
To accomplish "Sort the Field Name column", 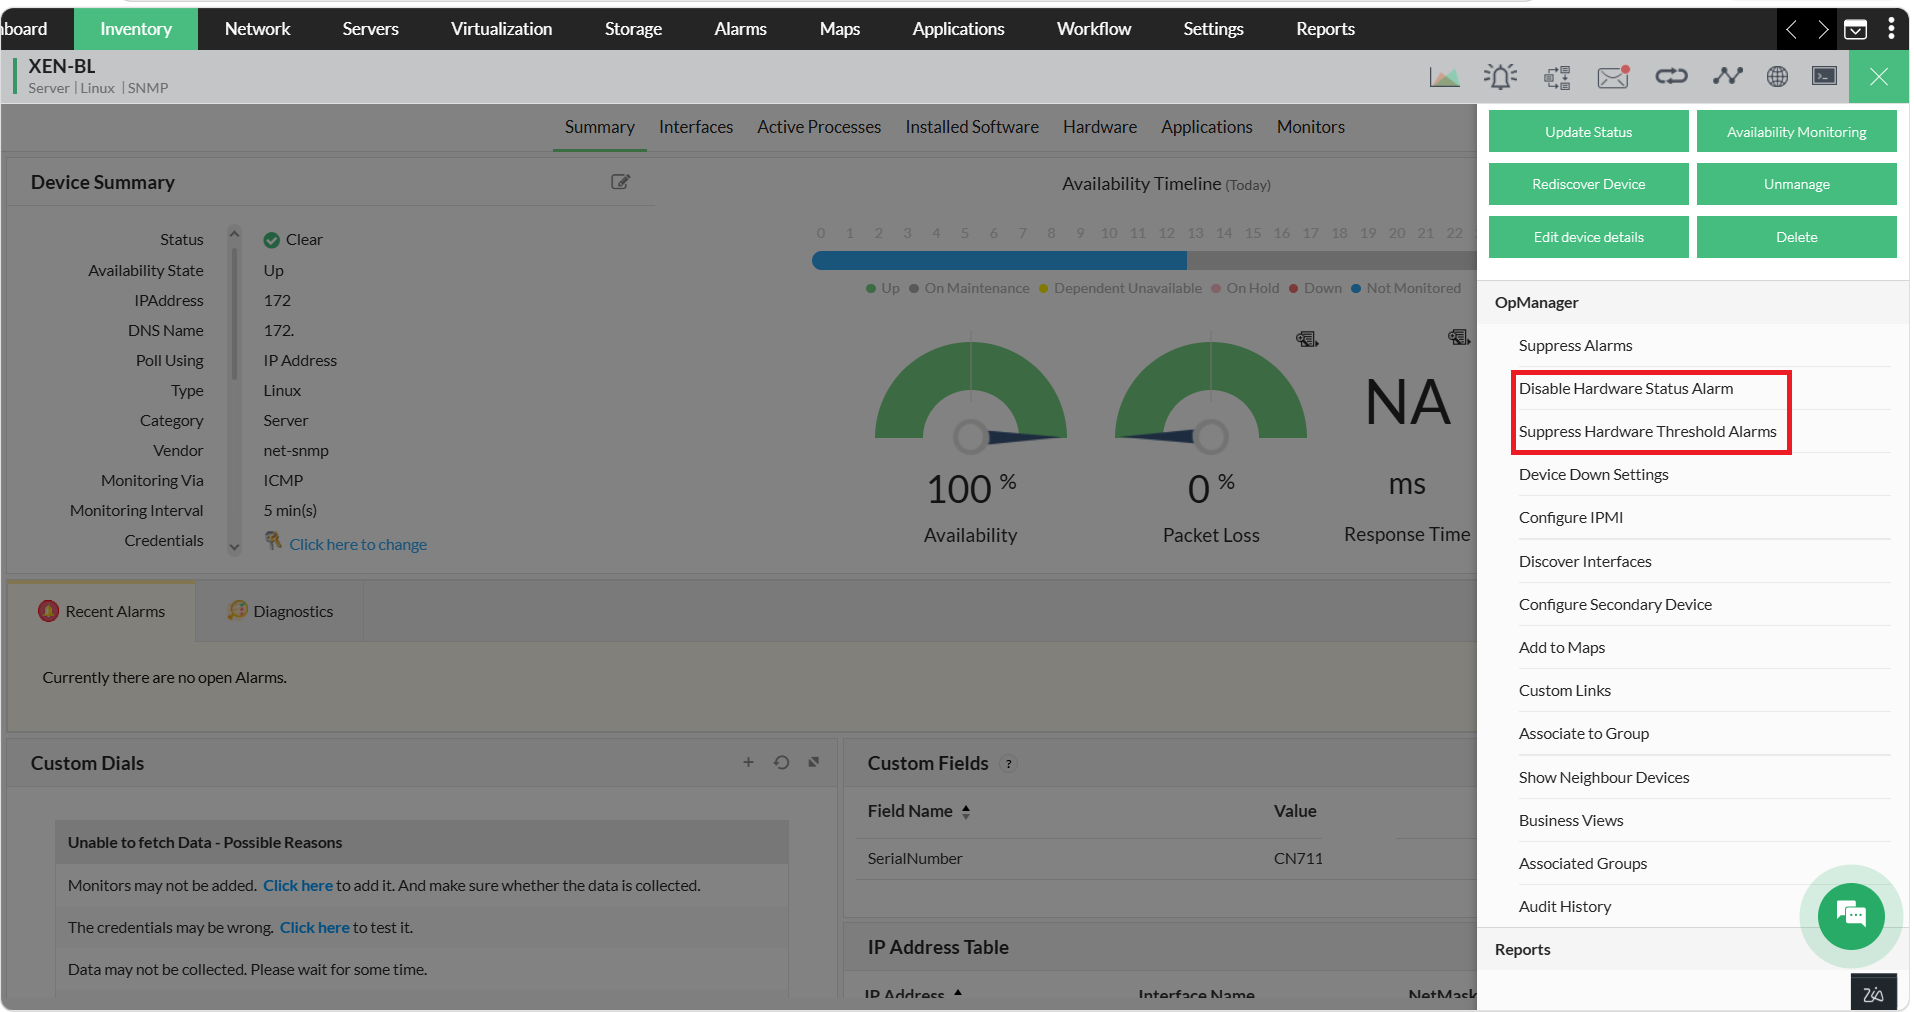I will pyautogui.click(x=966, y=811).
